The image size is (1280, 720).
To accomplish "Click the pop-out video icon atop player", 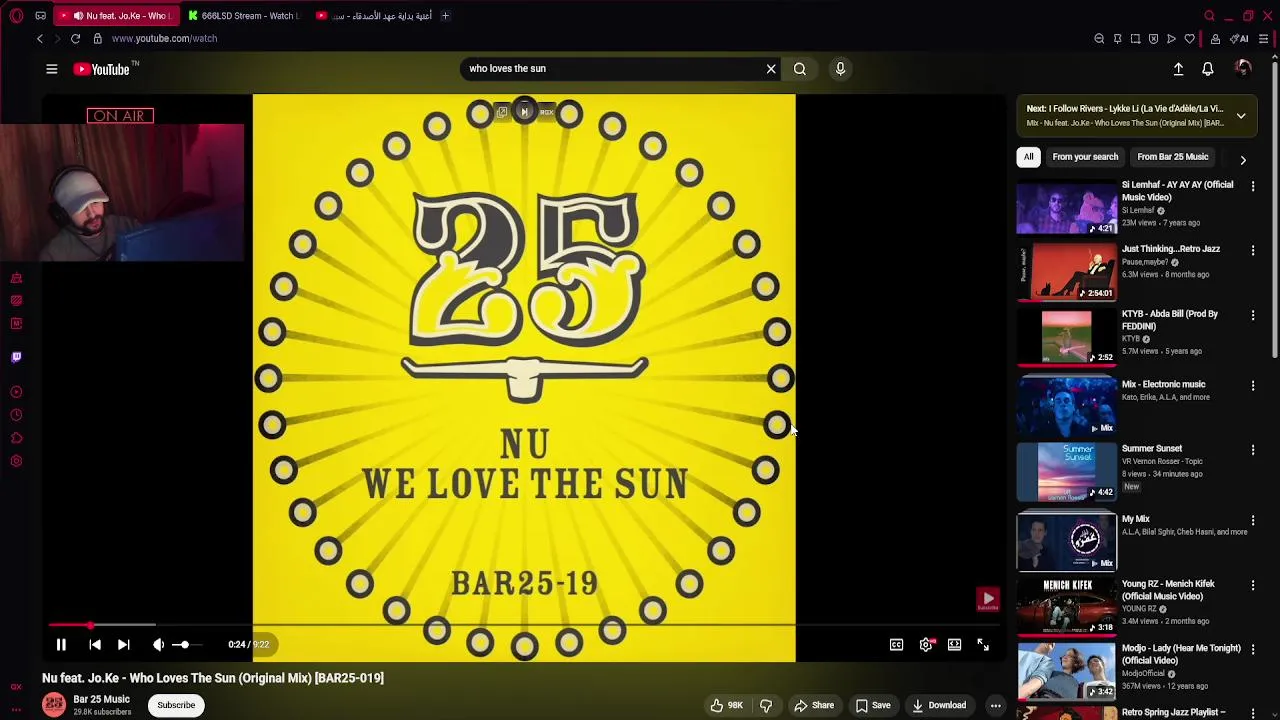I will click(x=502, y=112).
